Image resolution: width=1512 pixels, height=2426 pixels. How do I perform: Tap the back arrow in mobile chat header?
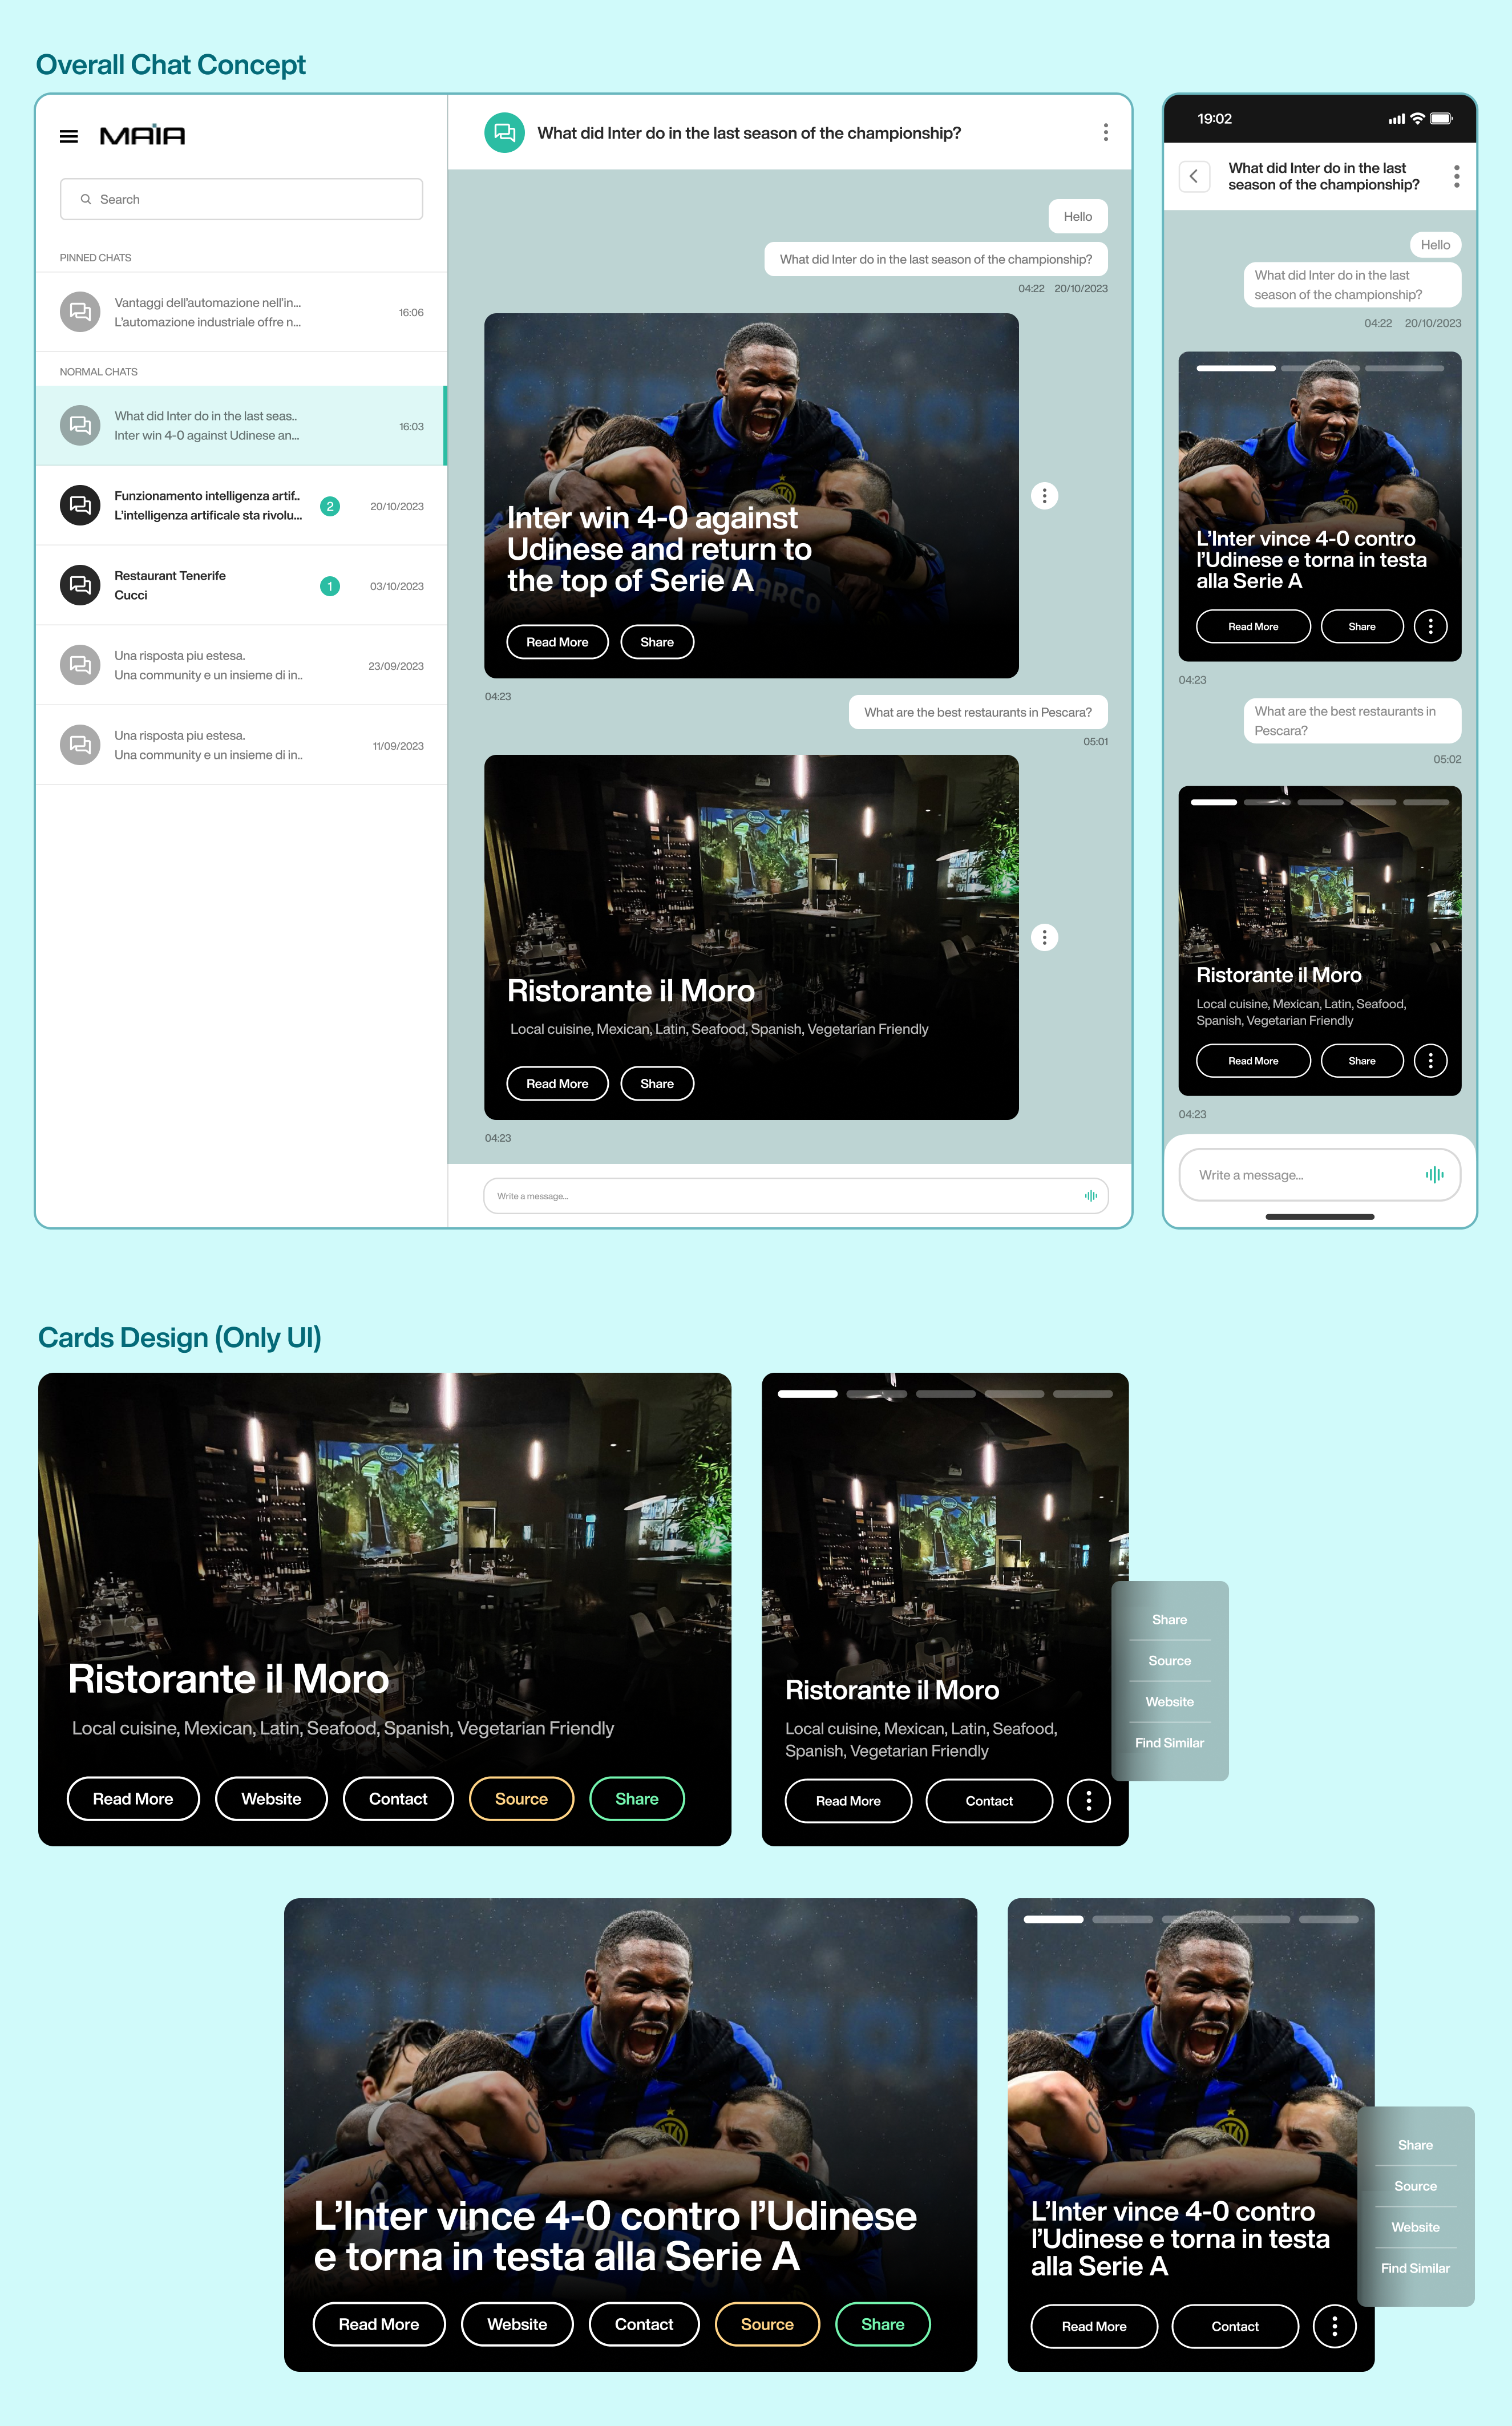click(x=1194, y=176)
